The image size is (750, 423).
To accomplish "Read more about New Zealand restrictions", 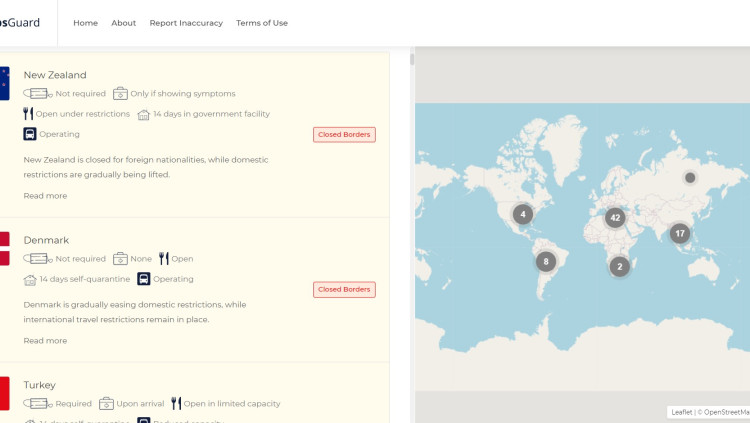I will coord(45,196).
